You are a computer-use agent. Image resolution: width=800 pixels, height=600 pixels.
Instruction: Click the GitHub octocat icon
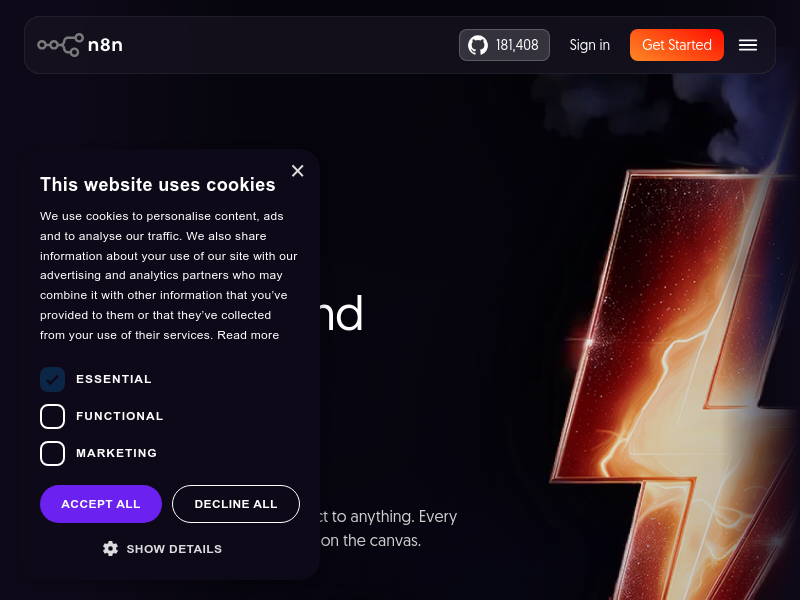[478, 45]
